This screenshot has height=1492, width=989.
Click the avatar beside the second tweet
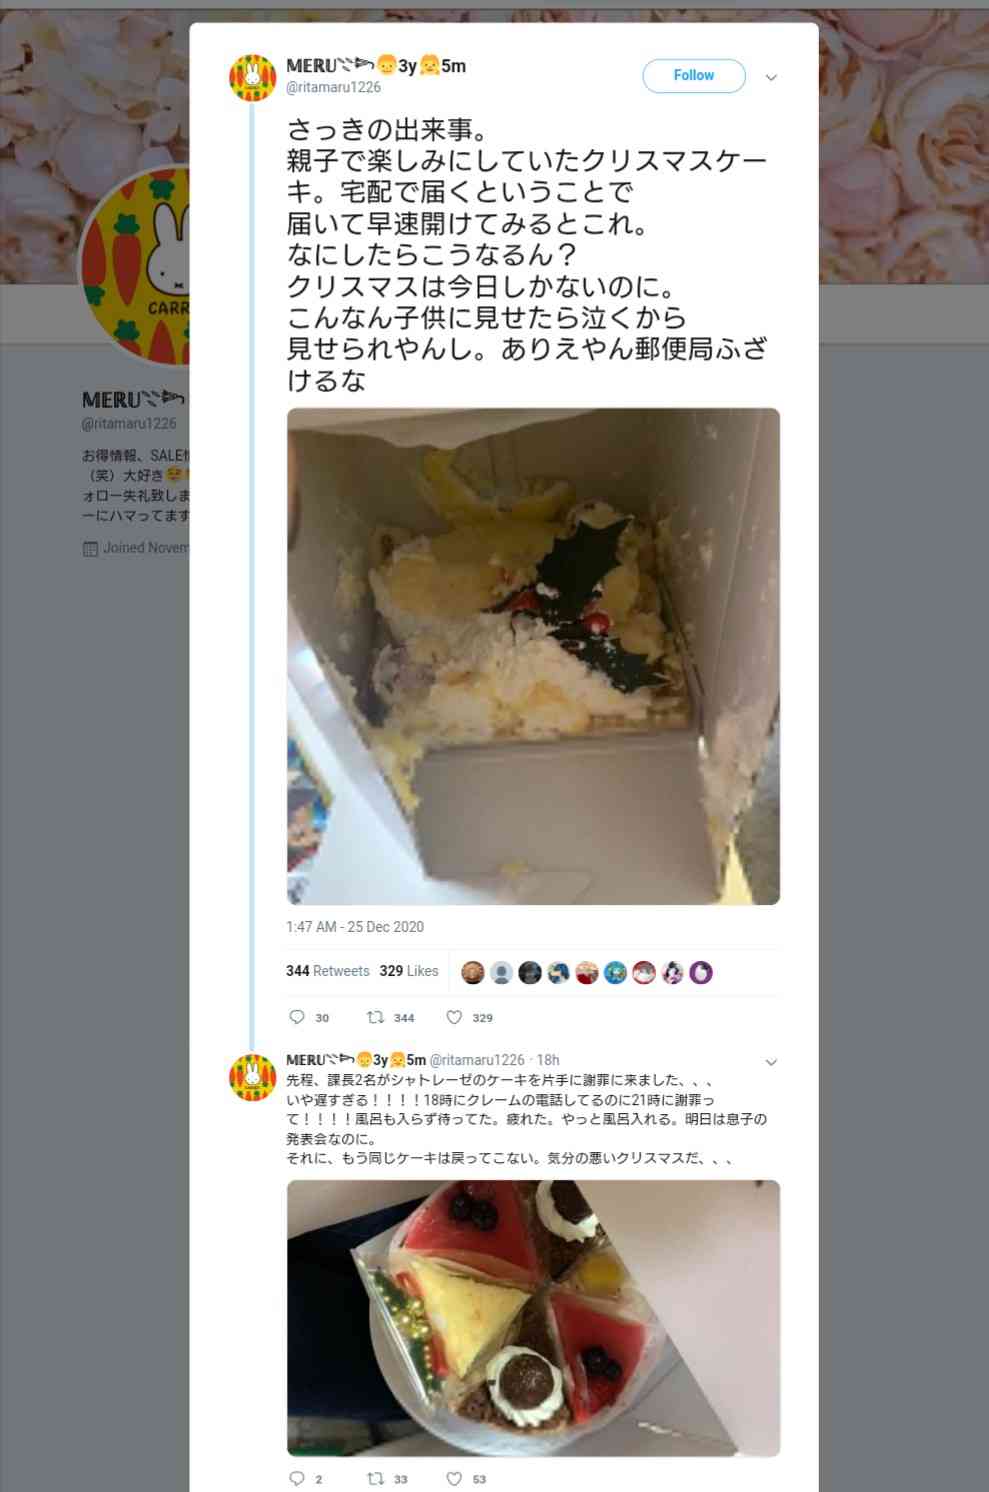tap(253, 1077)
